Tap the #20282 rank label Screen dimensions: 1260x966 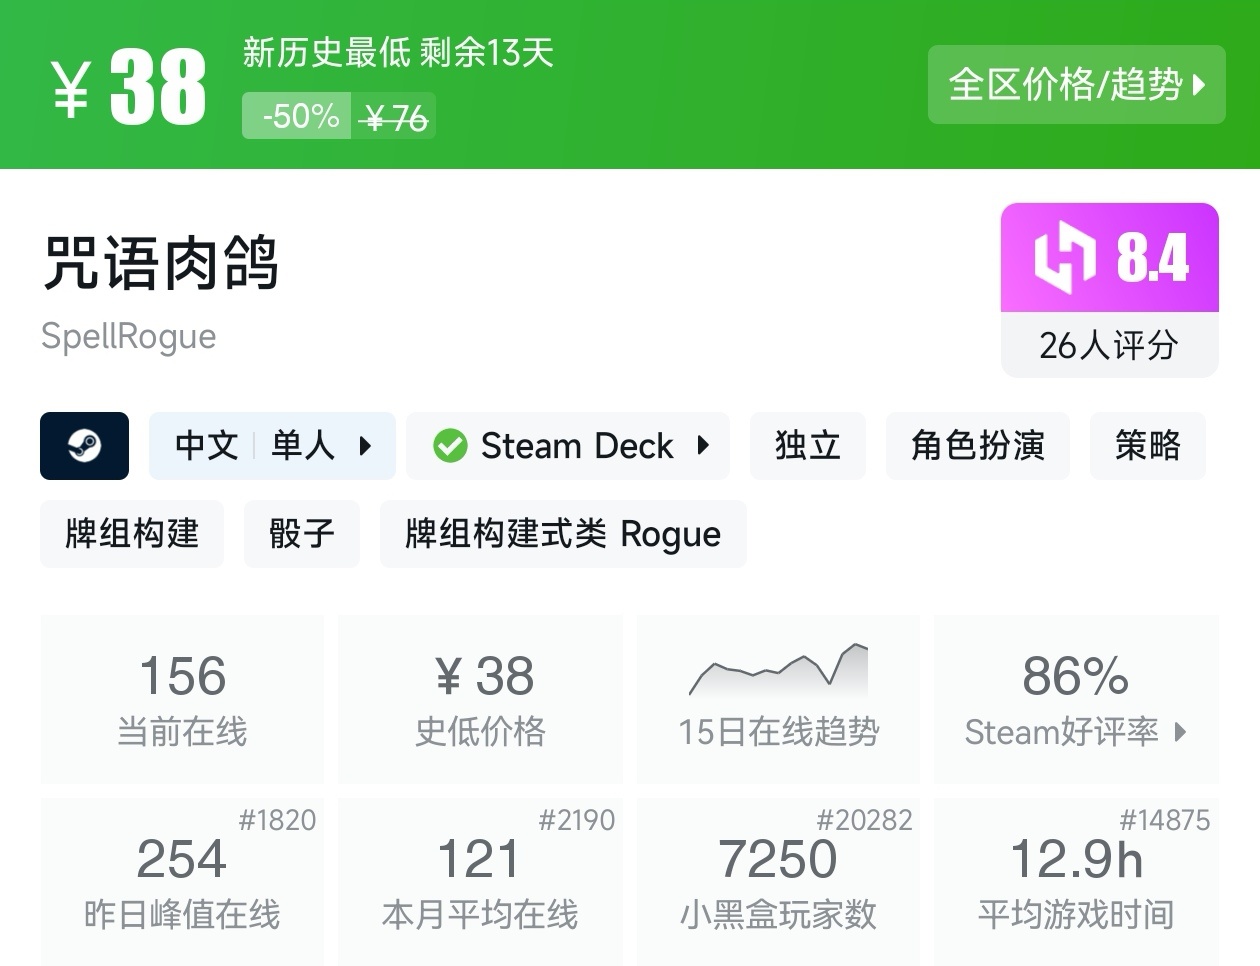coord(864,820)
